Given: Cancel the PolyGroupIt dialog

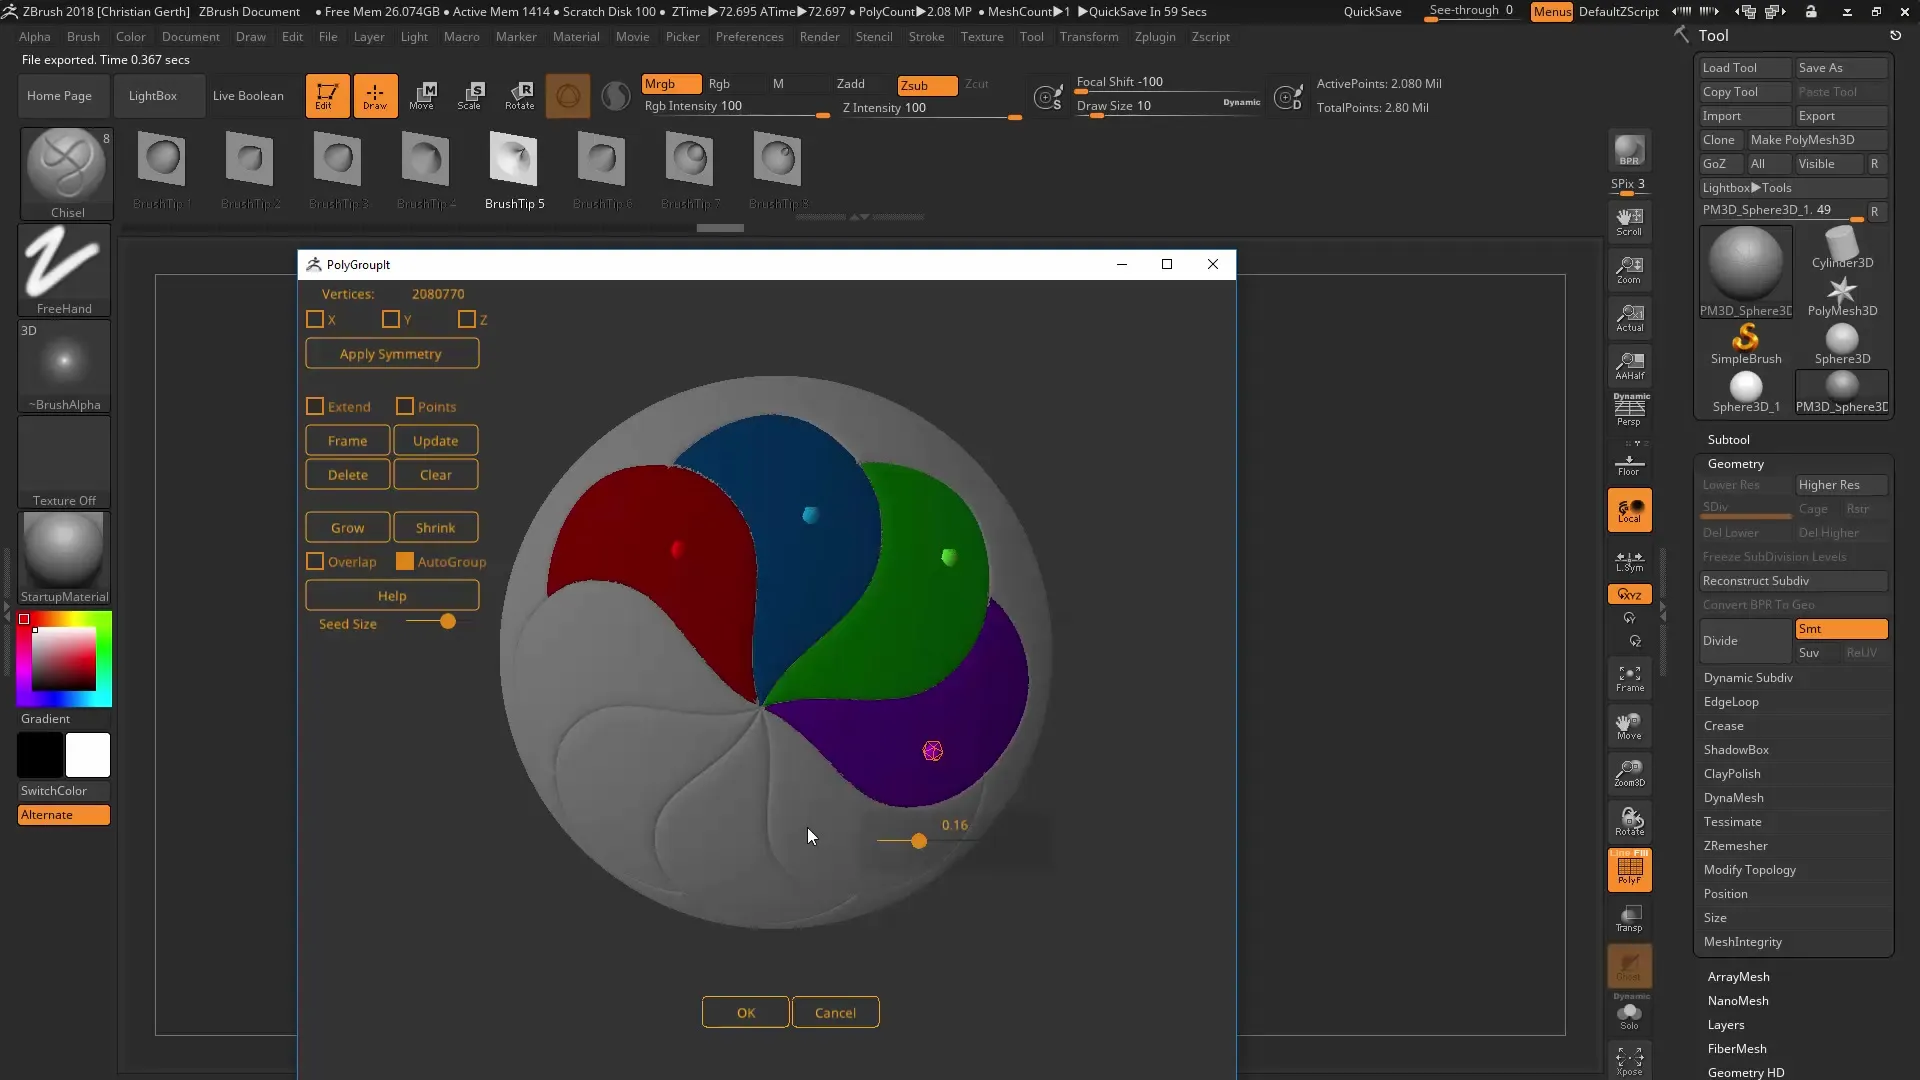Looking at the screenshot, I should [x=835, y=1013].
